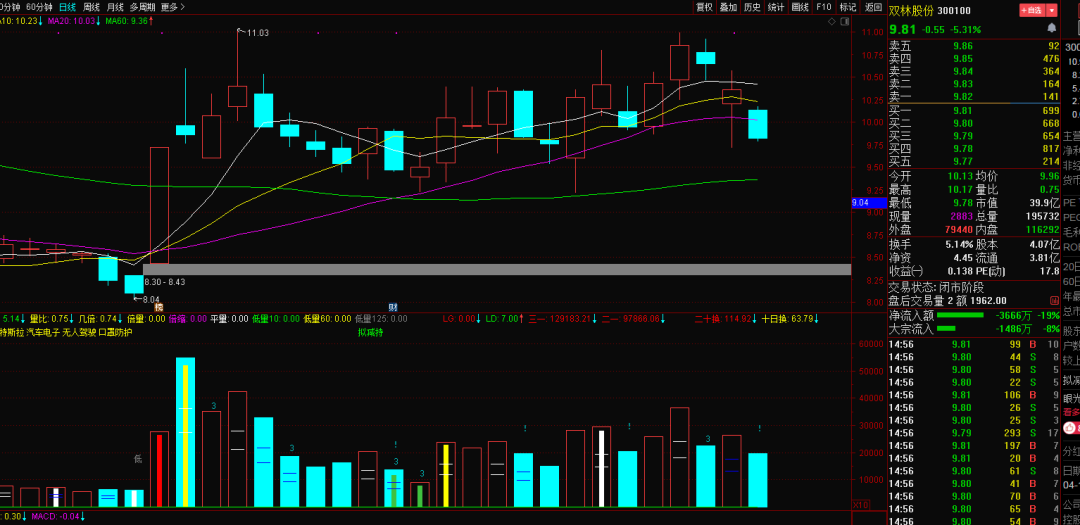Click the 榜 marker below the candlesticks
1080x525 pixels.
click(x=158, y=307)
